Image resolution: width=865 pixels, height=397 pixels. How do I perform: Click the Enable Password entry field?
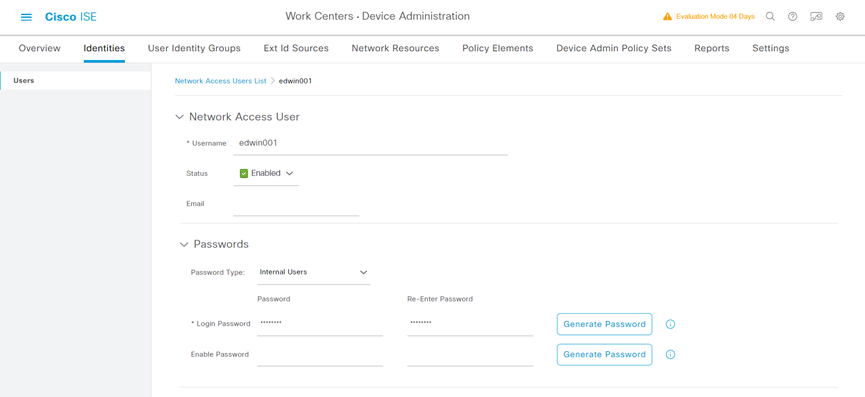coord(320,355)
